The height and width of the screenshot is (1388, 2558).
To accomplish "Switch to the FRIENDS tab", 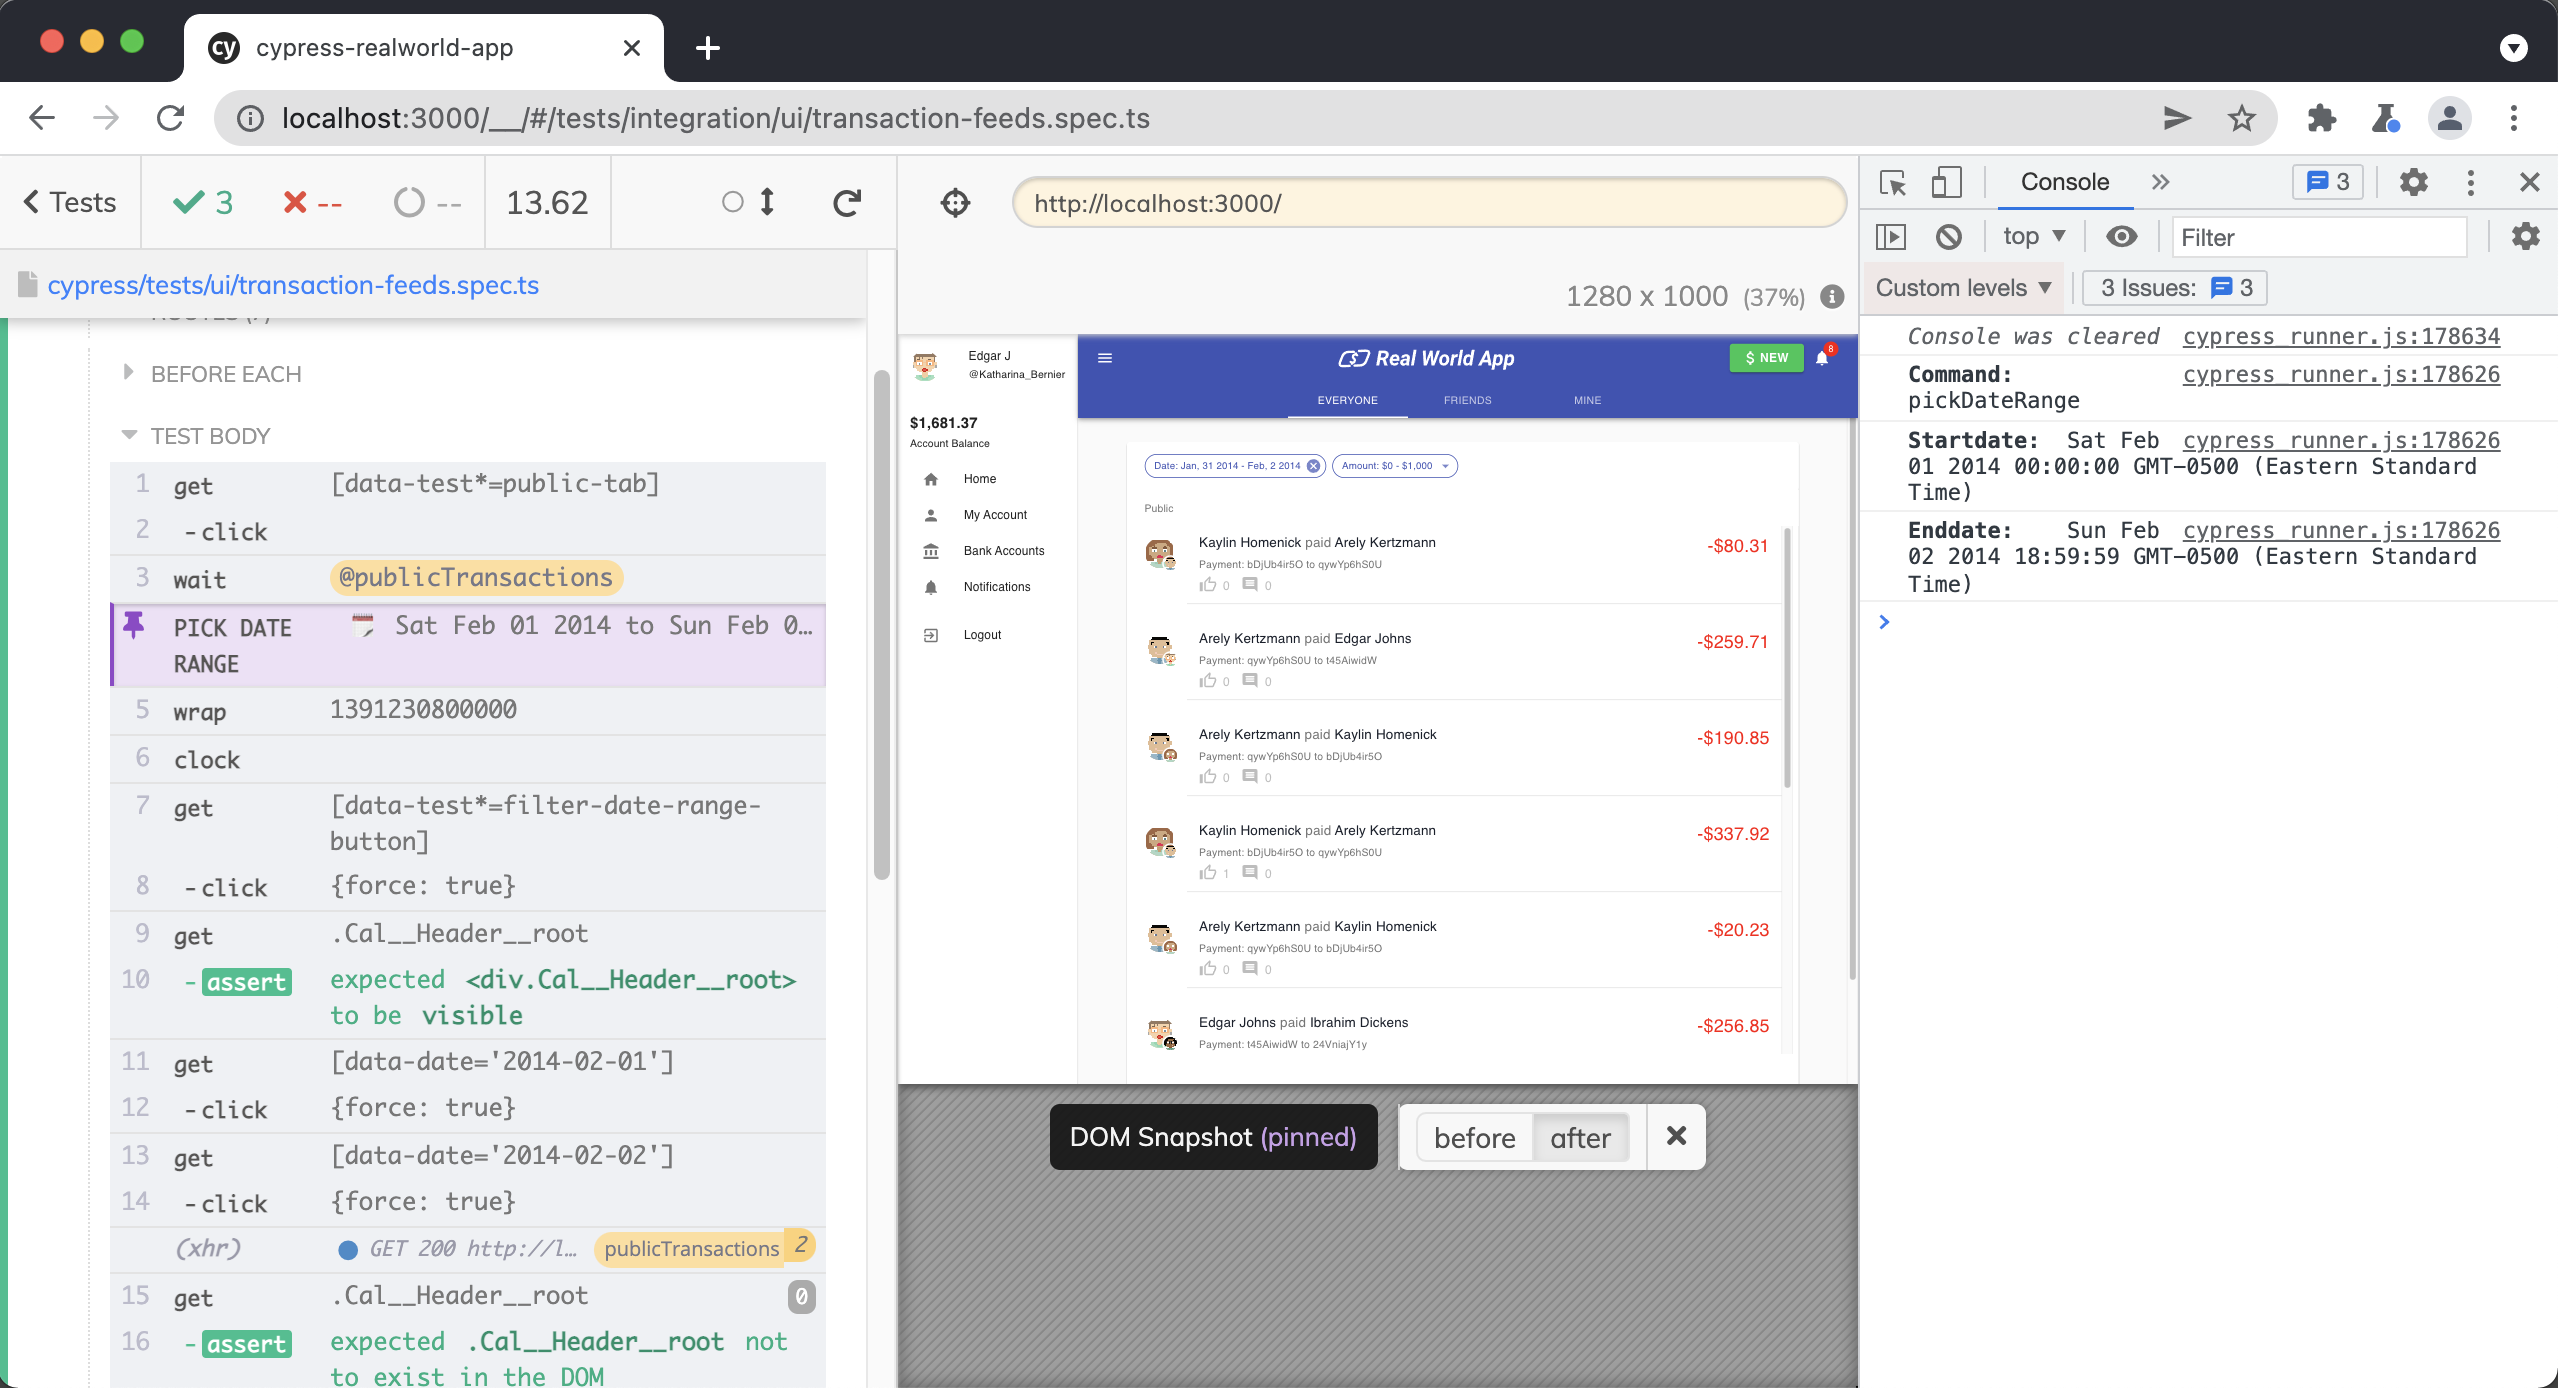I will [1466, 400].
